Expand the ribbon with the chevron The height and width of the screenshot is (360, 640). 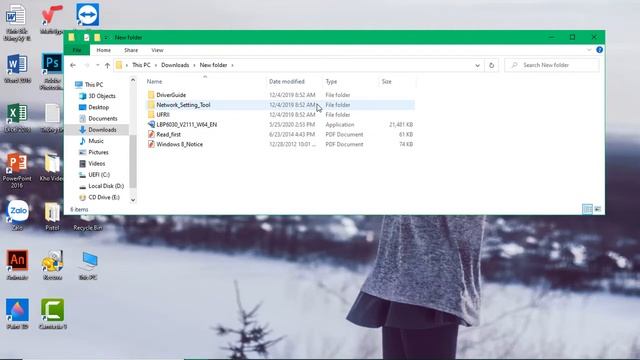pyautogui.click(x=589, y=50)
